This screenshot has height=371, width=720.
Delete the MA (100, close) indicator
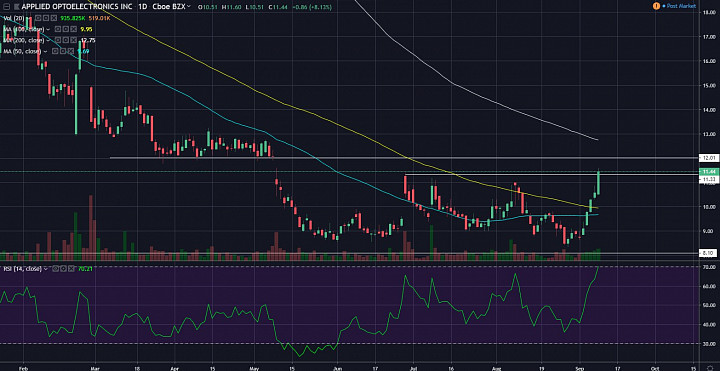(73, 29)
